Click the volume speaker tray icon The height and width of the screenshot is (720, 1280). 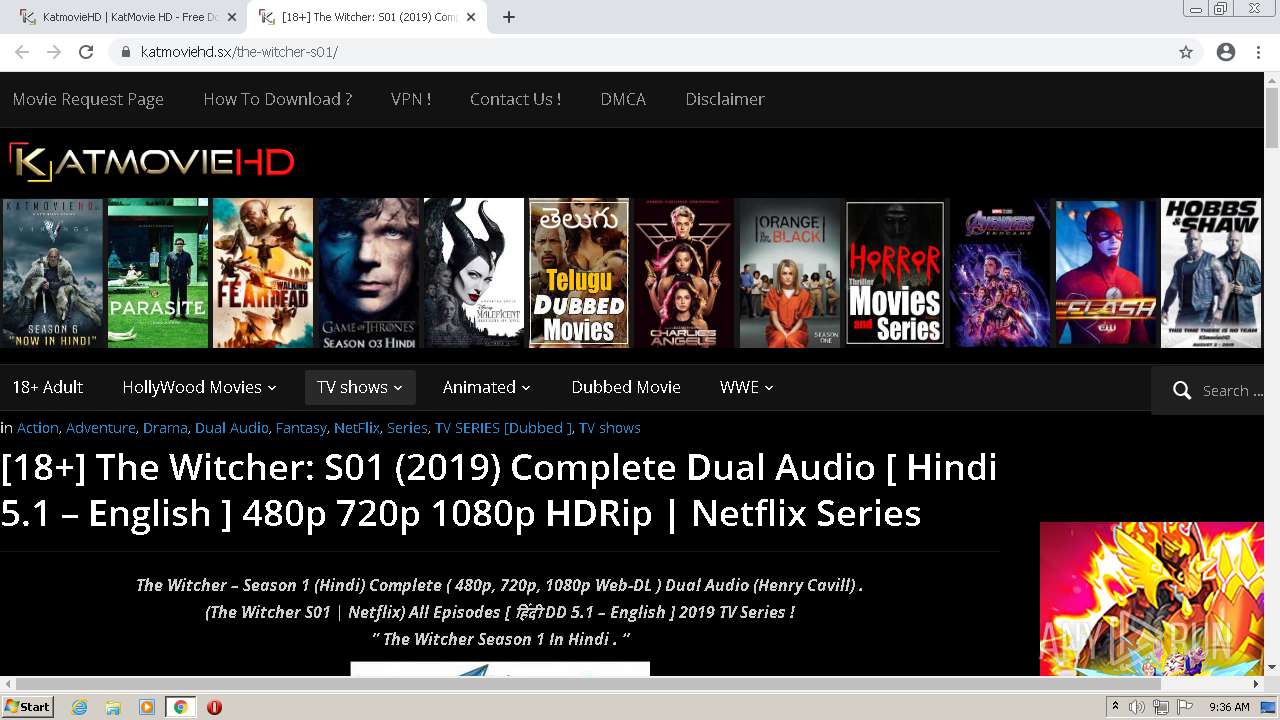1137,707
